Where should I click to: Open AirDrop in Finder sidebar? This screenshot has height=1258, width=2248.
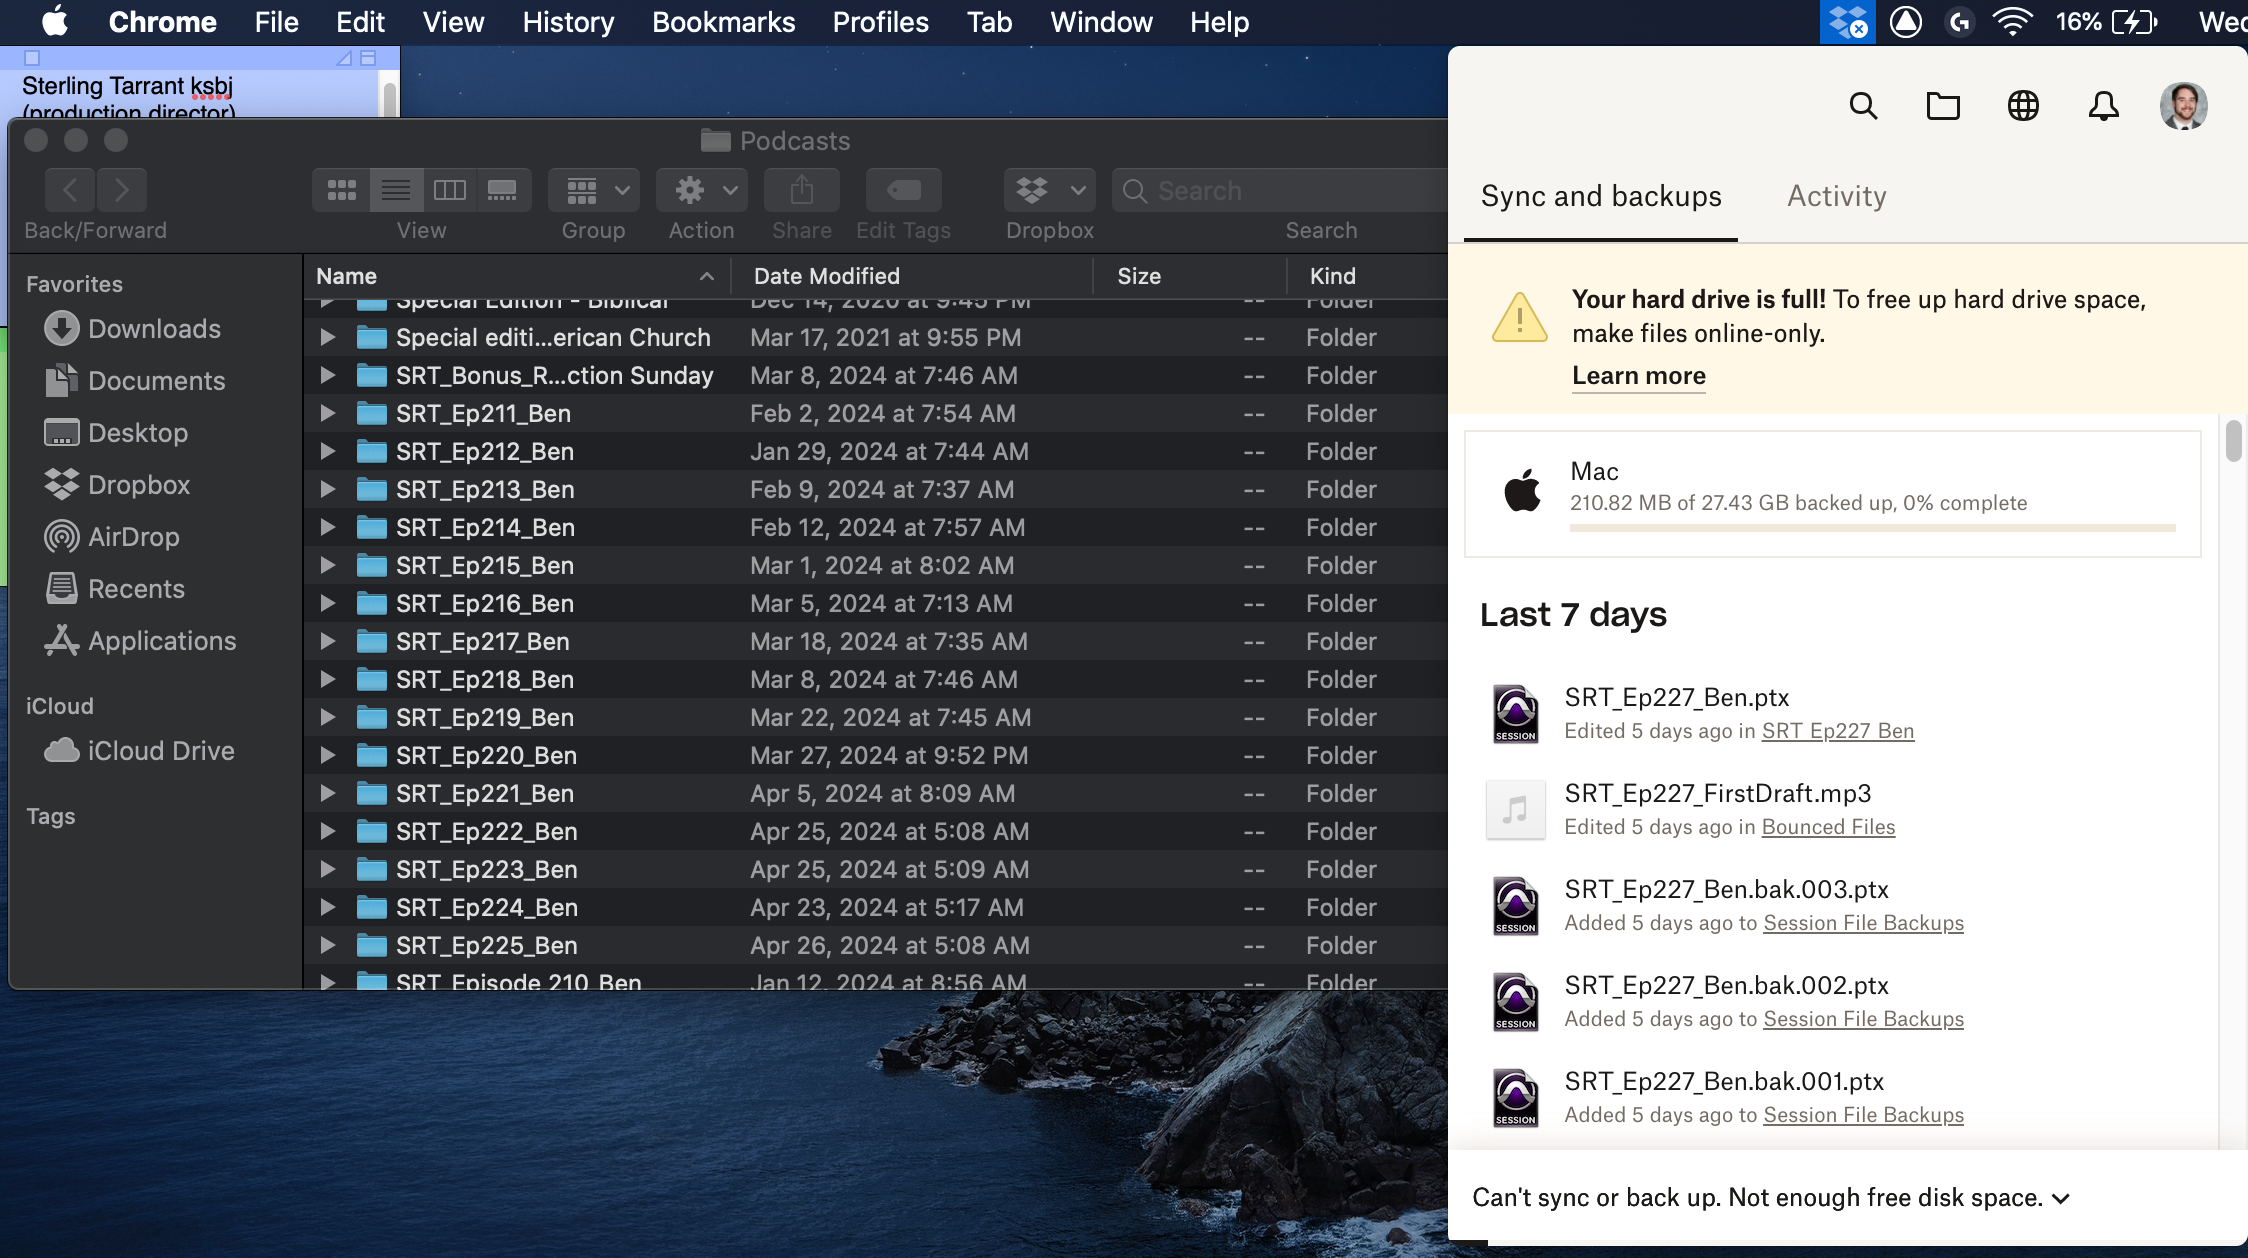[x=133, y=537]
